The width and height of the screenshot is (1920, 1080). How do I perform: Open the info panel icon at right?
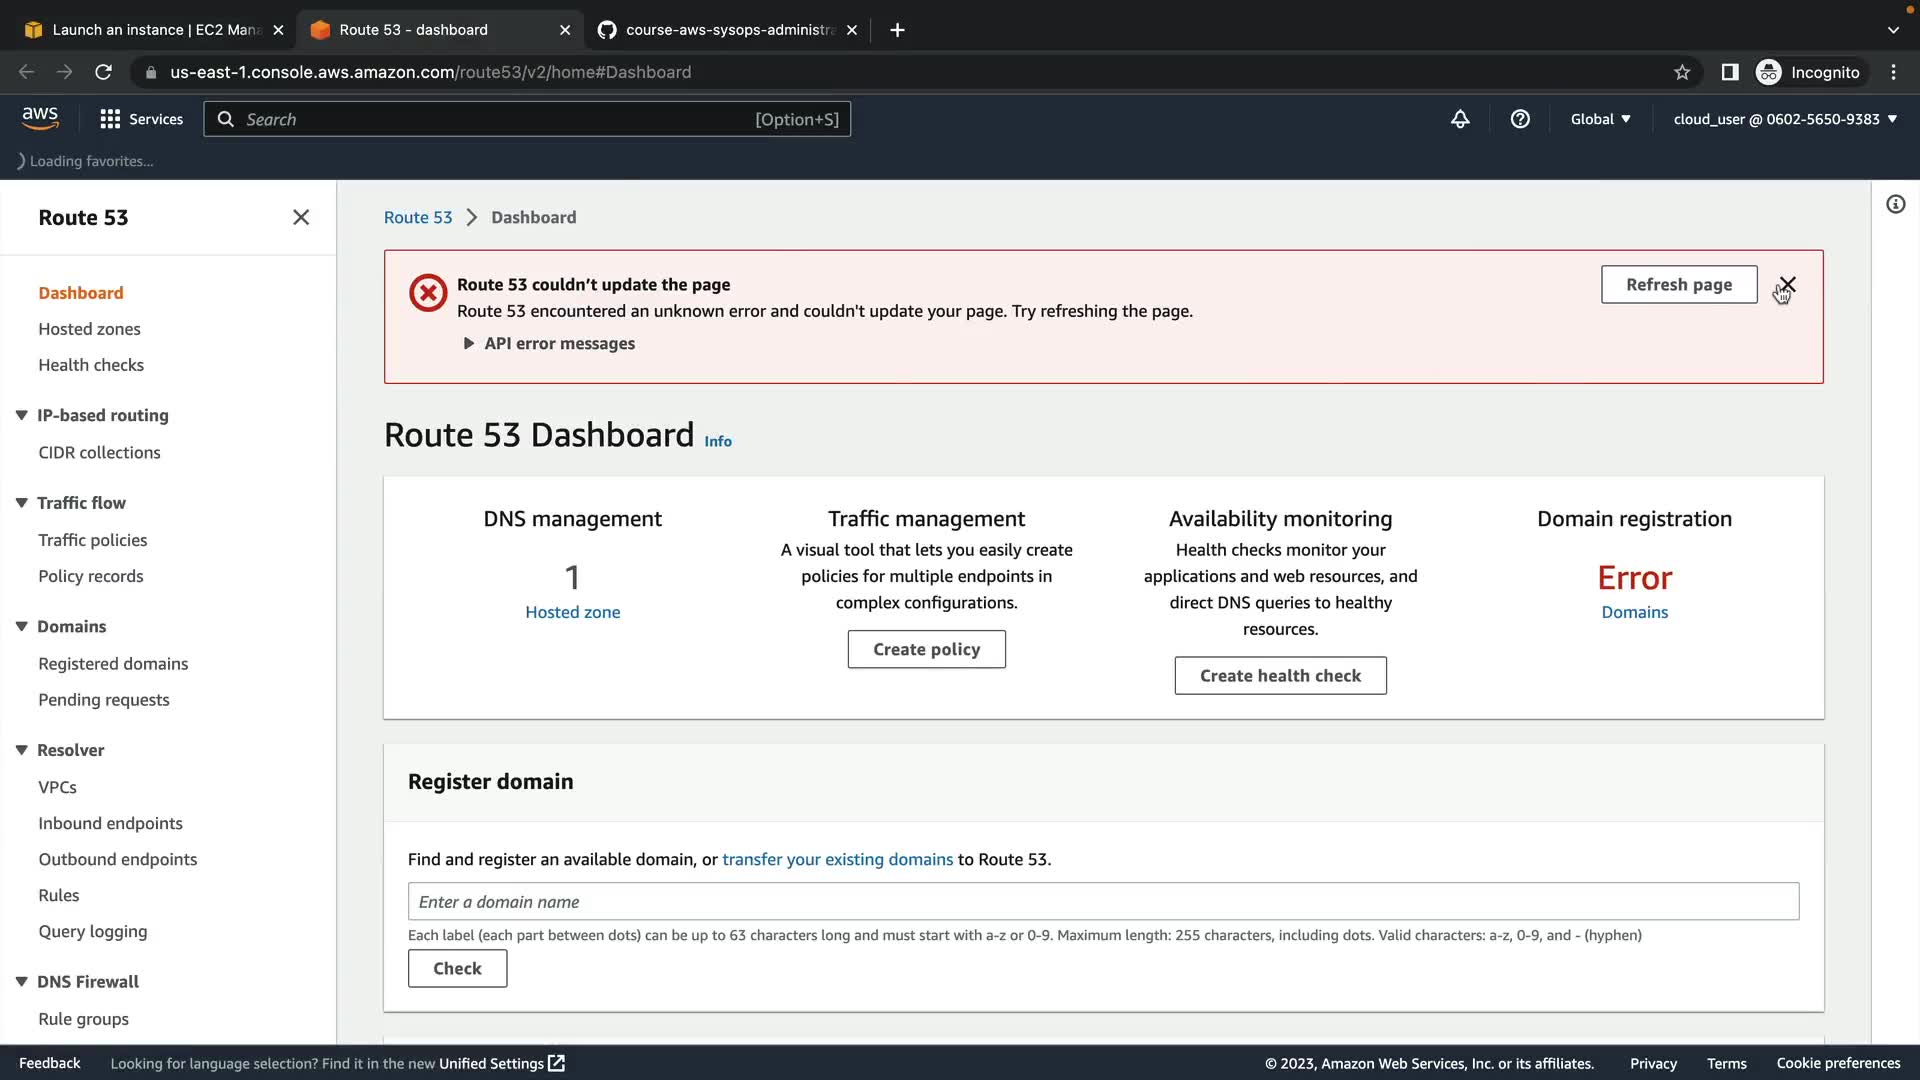(1895, 205)
